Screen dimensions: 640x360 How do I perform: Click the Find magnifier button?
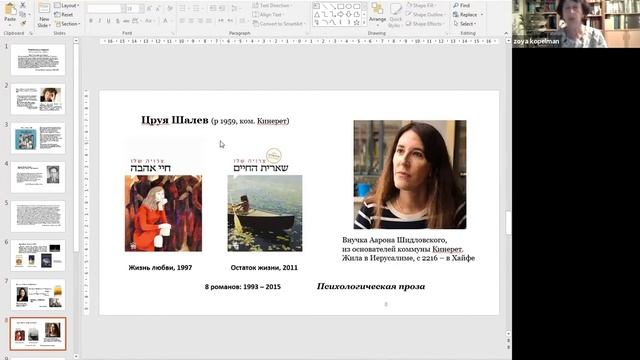click(461, 5)
